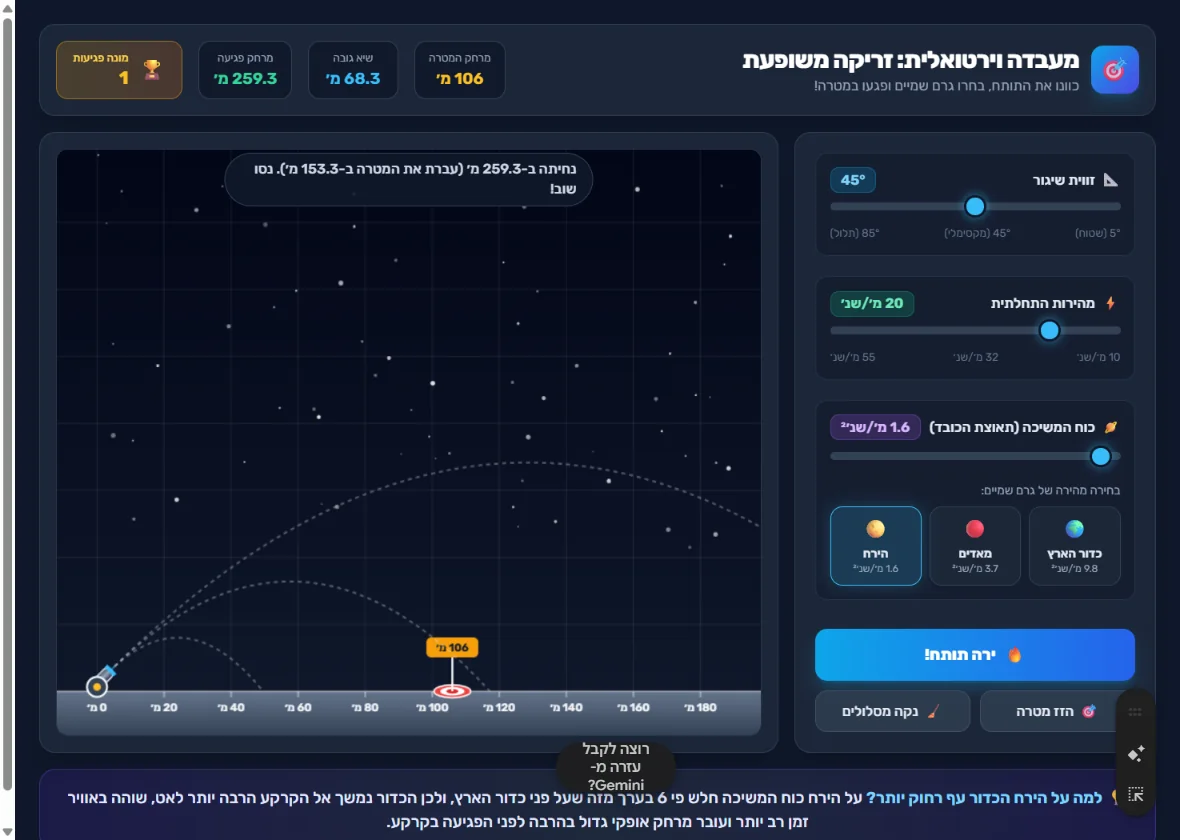The image size is (1180, 840).
Task: Click the grip dots handle on the floating toolbar
Action: pyautogui.click(x=1136, y=712)
